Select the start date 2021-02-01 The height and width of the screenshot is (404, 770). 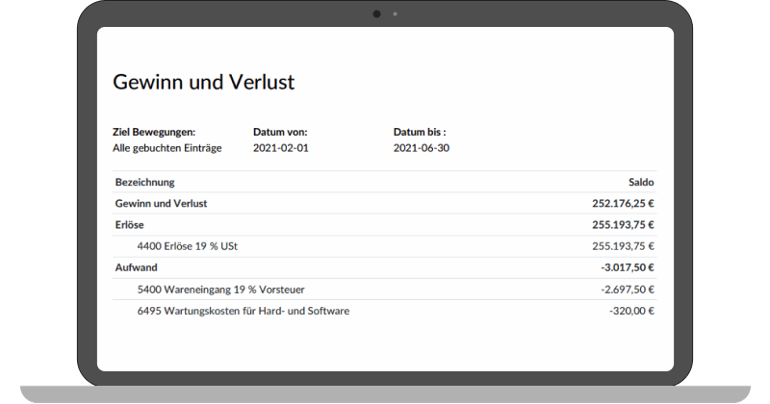tap(283, 148)
